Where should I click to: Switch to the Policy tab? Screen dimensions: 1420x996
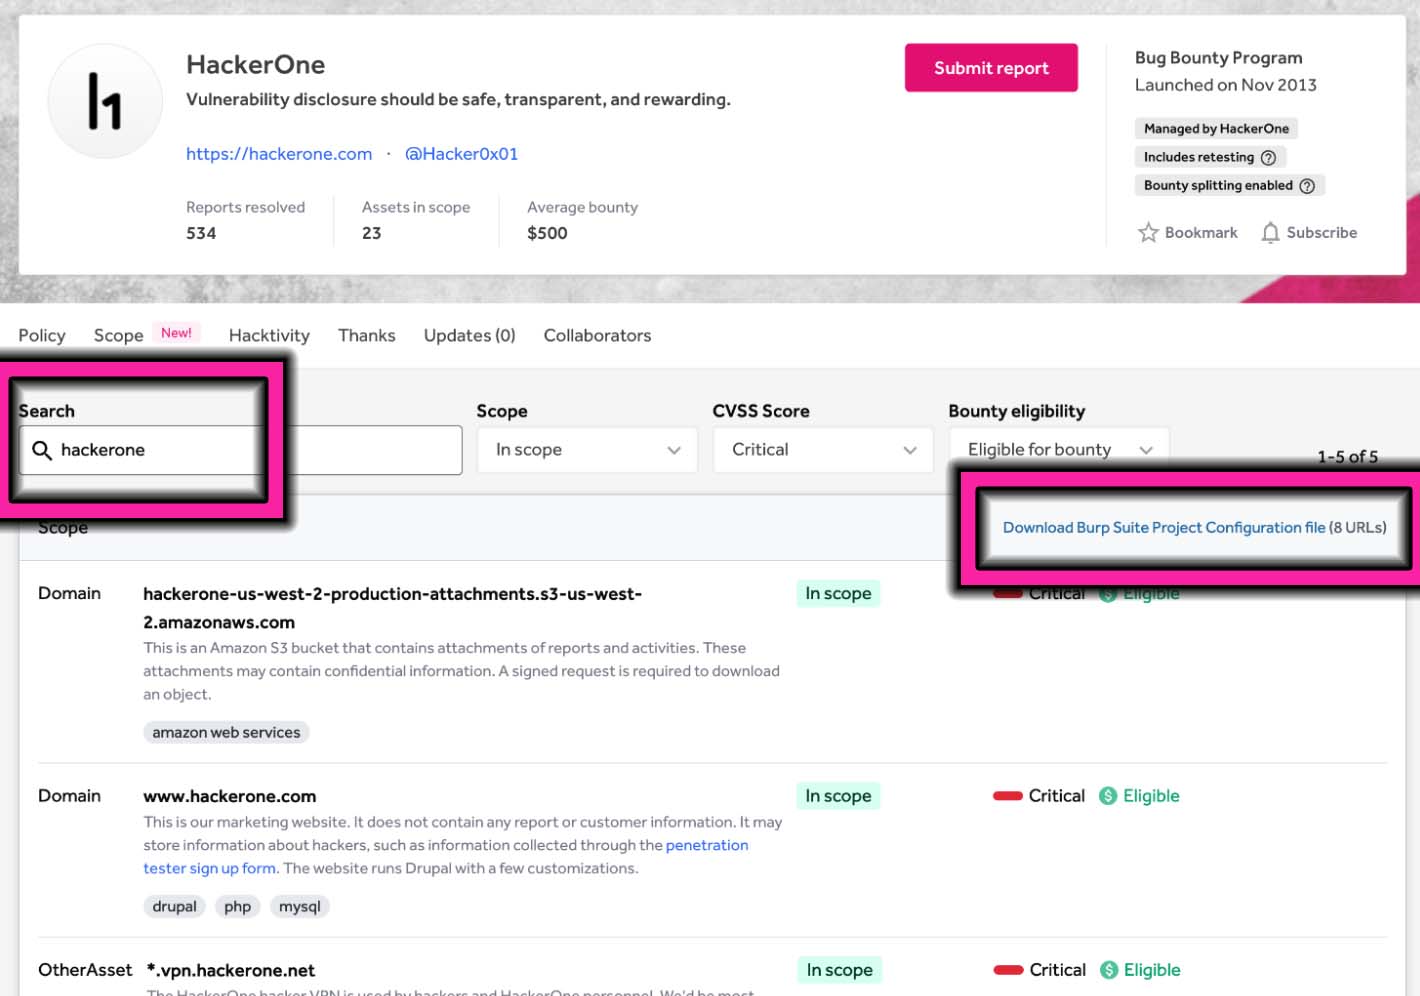pyautogui.click(x=42, y=336)
